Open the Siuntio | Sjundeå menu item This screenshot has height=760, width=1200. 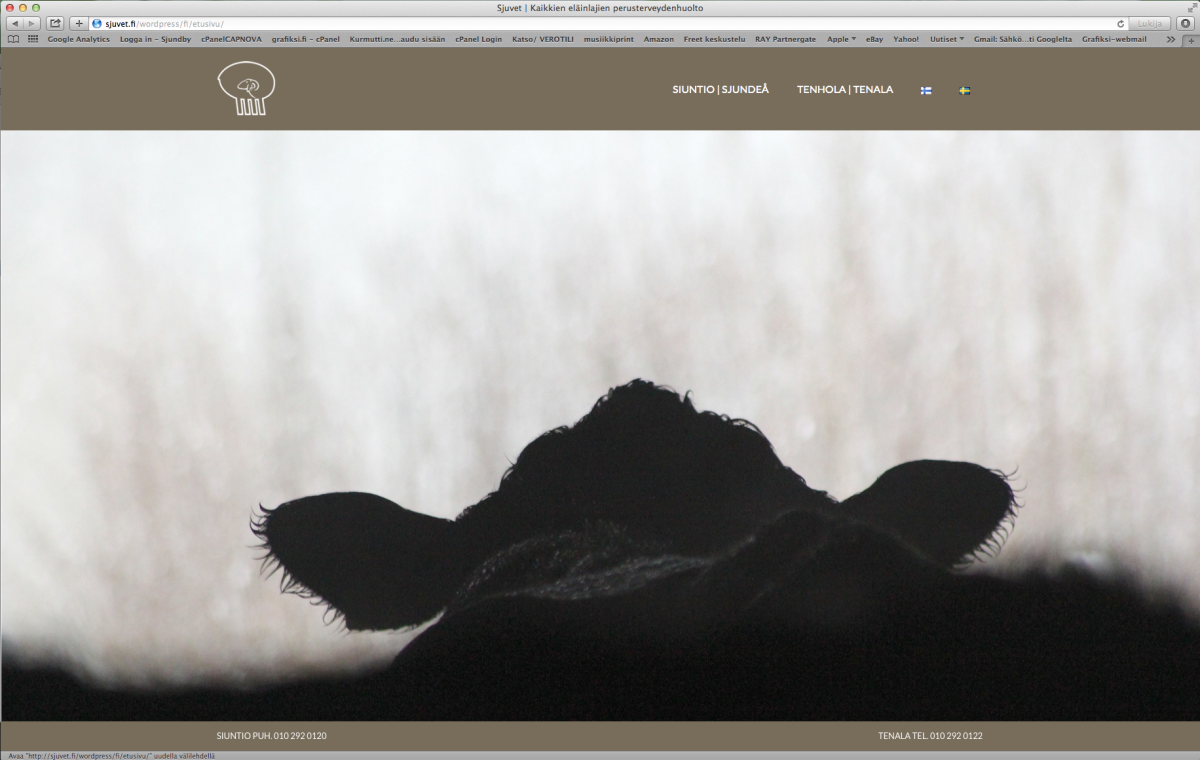pyautogui.click(x=720, y=90)
